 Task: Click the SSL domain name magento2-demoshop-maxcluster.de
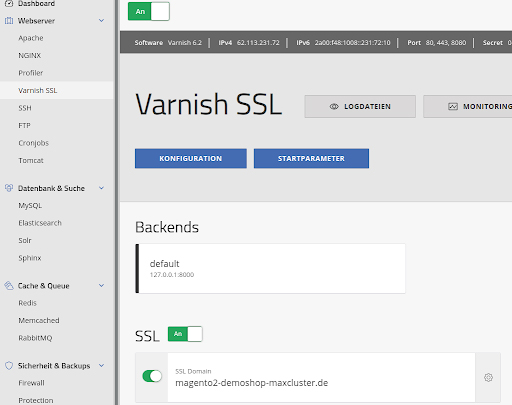(x=252, y=383)
